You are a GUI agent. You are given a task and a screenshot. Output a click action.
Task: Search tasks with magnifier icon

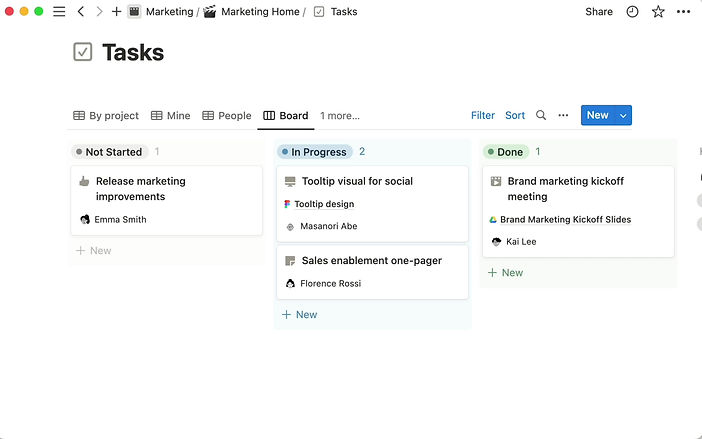click(541, 116)
